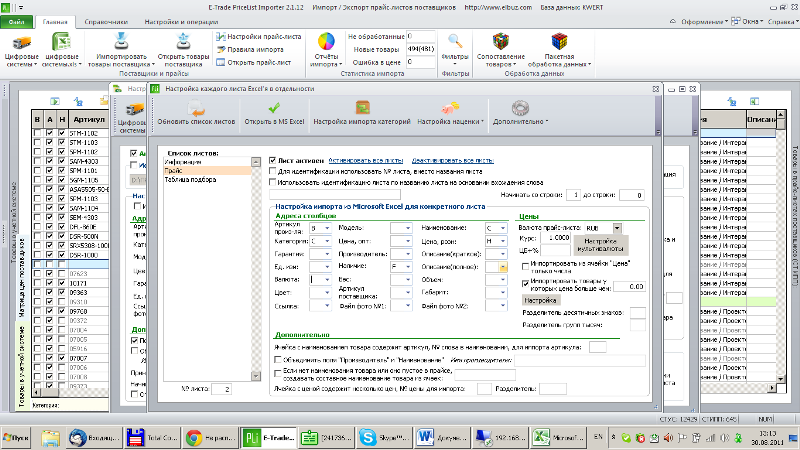
Task: Click Открыть прайс-лист in ribbon
Action: coord(254,62)
